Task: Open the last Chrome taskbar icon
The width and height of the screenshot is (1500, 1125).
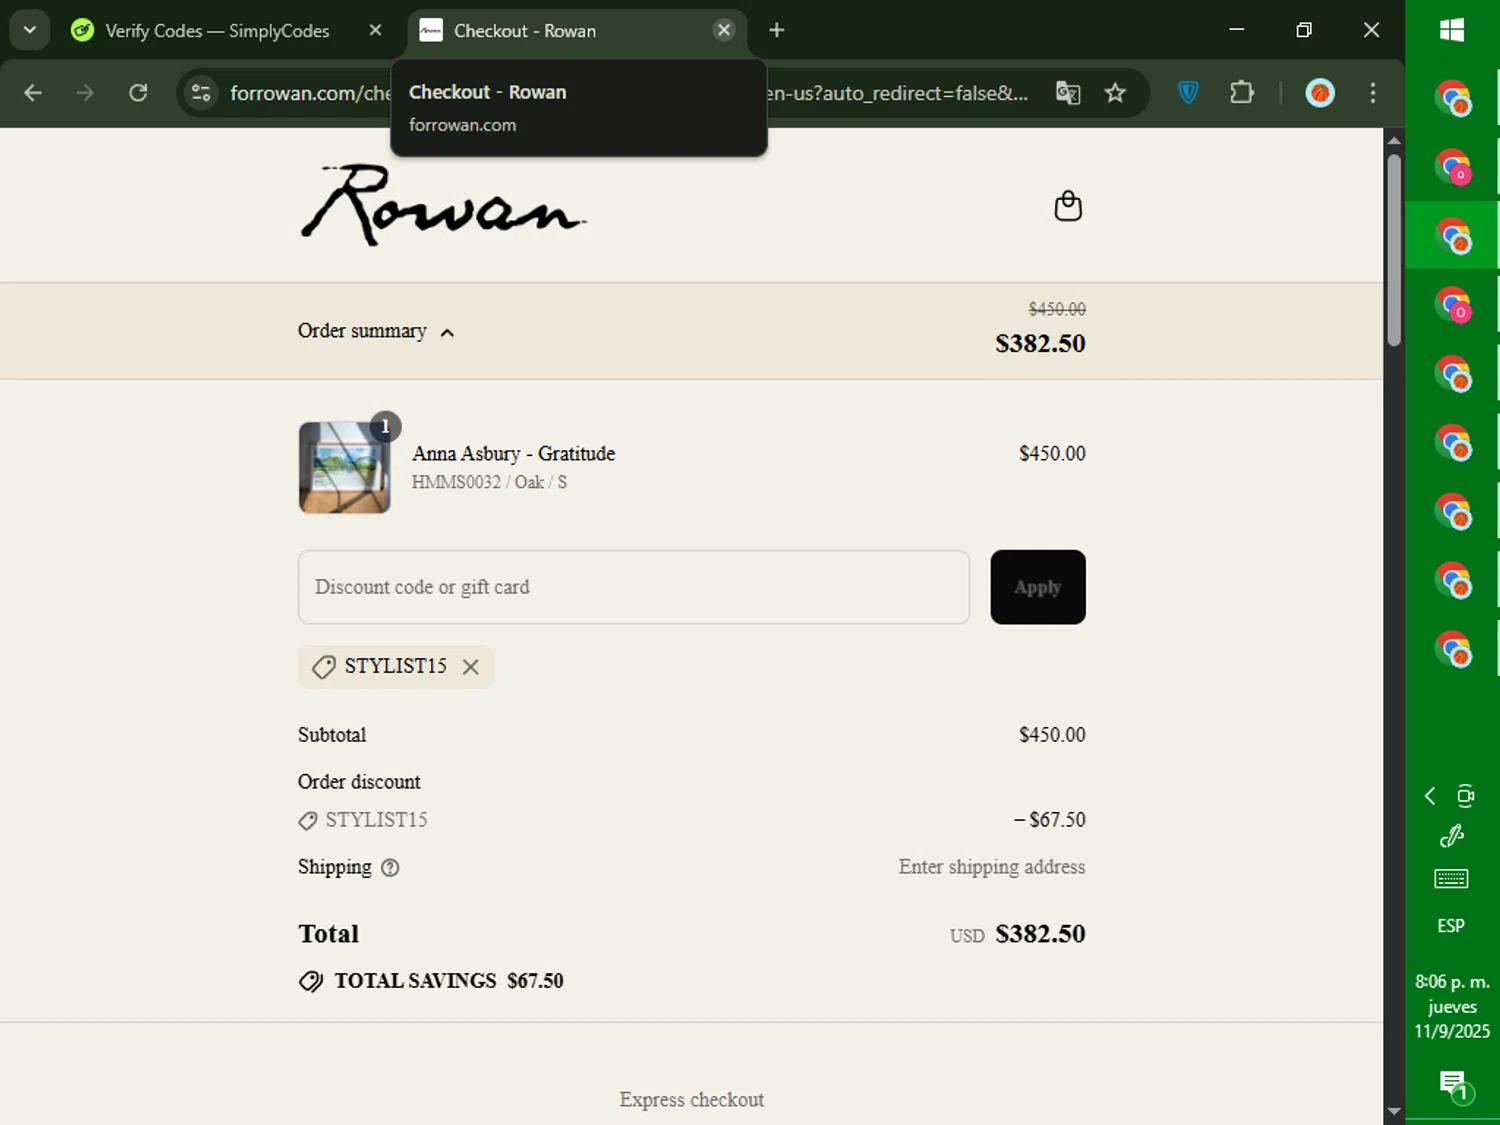Action: pyautogui.click(x=1452, y=650)
